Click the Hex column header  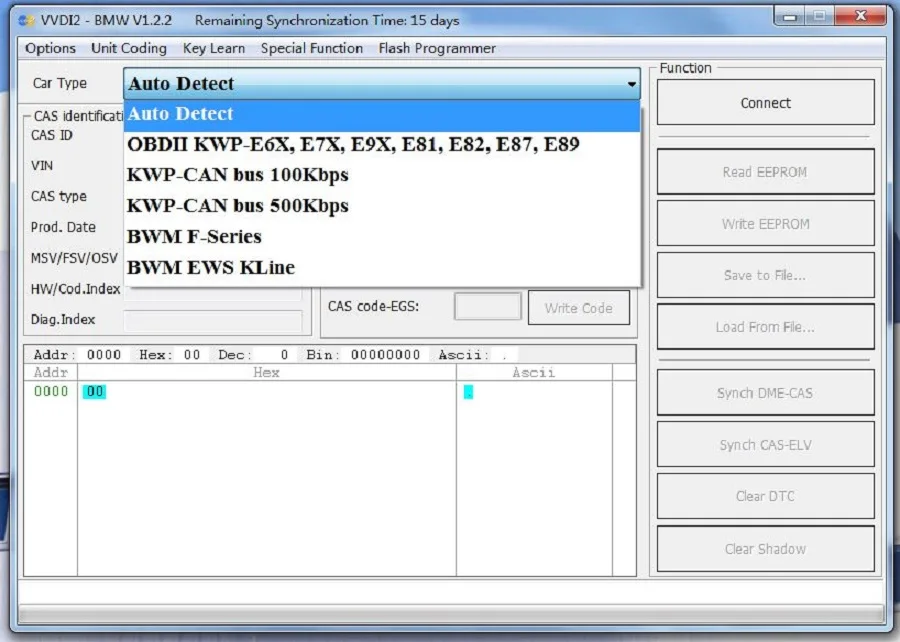(266, 373)
